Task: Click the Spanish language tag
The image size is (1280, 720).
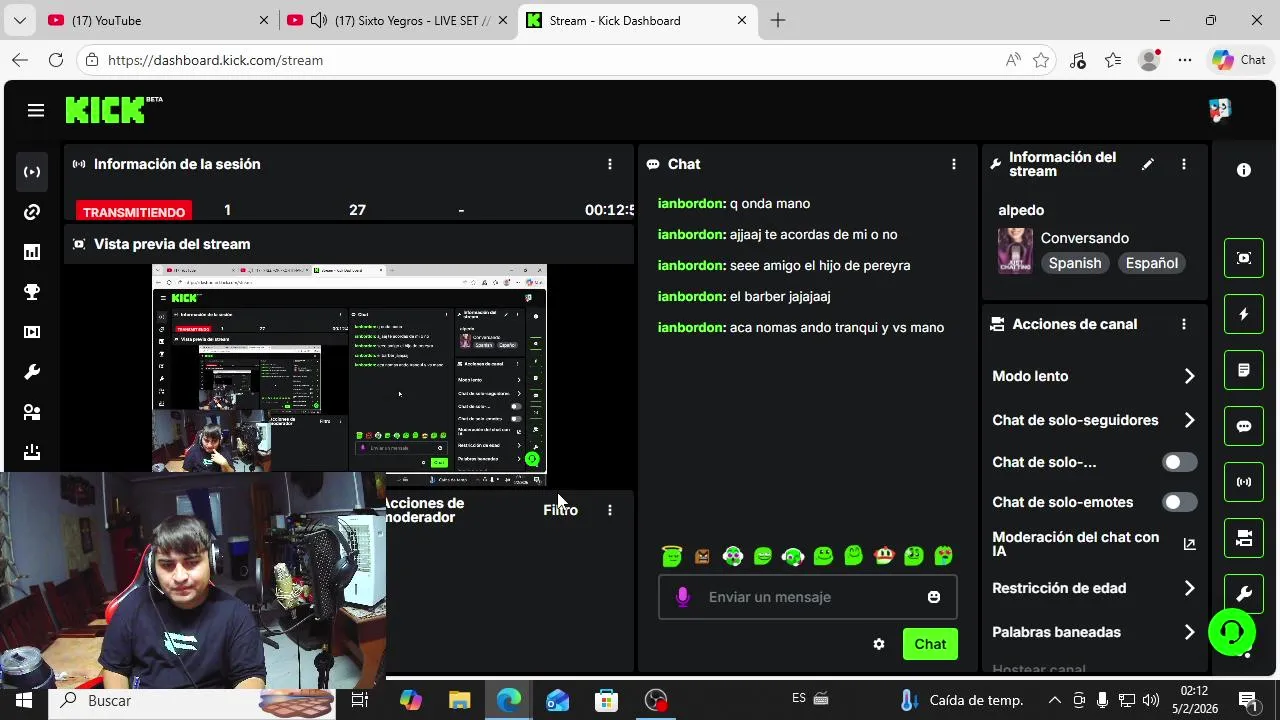Action: [x=1075, y=263]
